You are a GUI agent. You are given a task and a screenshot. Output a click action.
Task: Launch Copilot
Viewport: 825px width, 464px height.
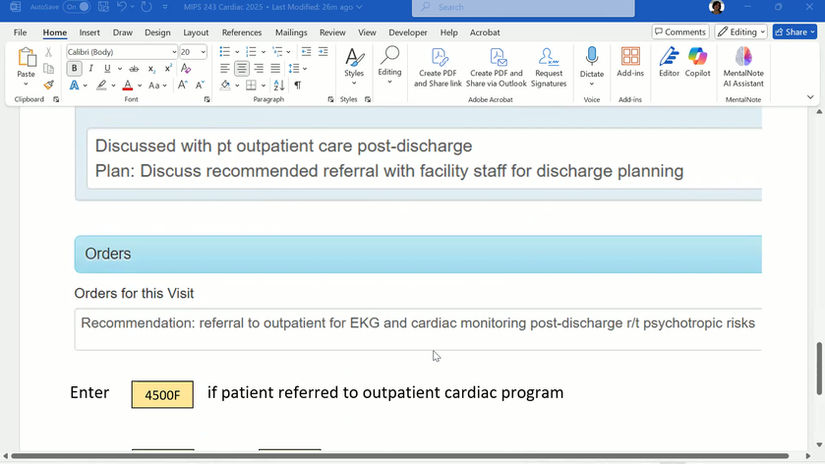click(x=698, y=62)
